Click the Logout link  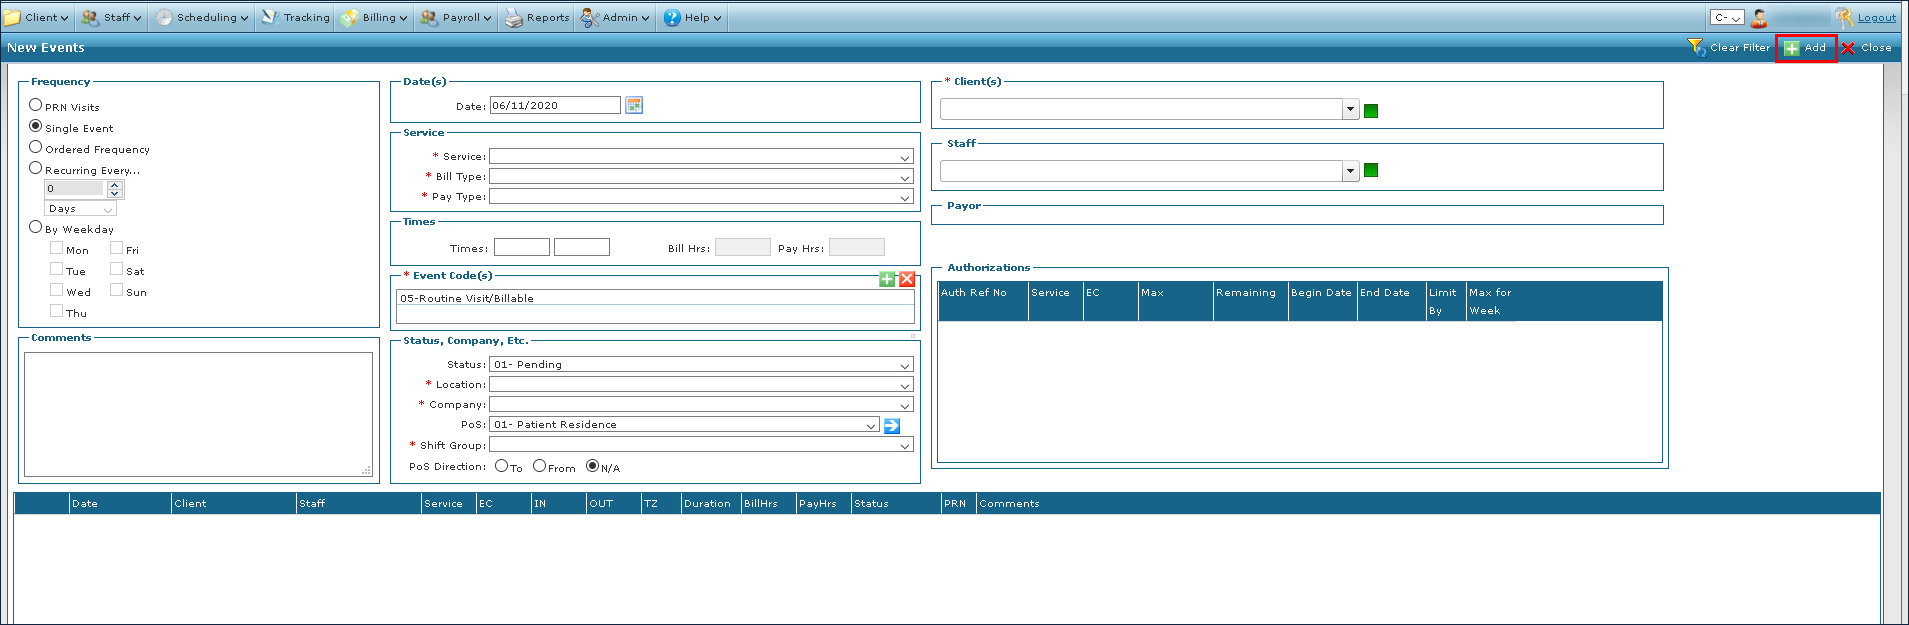tap(1876, 17)
